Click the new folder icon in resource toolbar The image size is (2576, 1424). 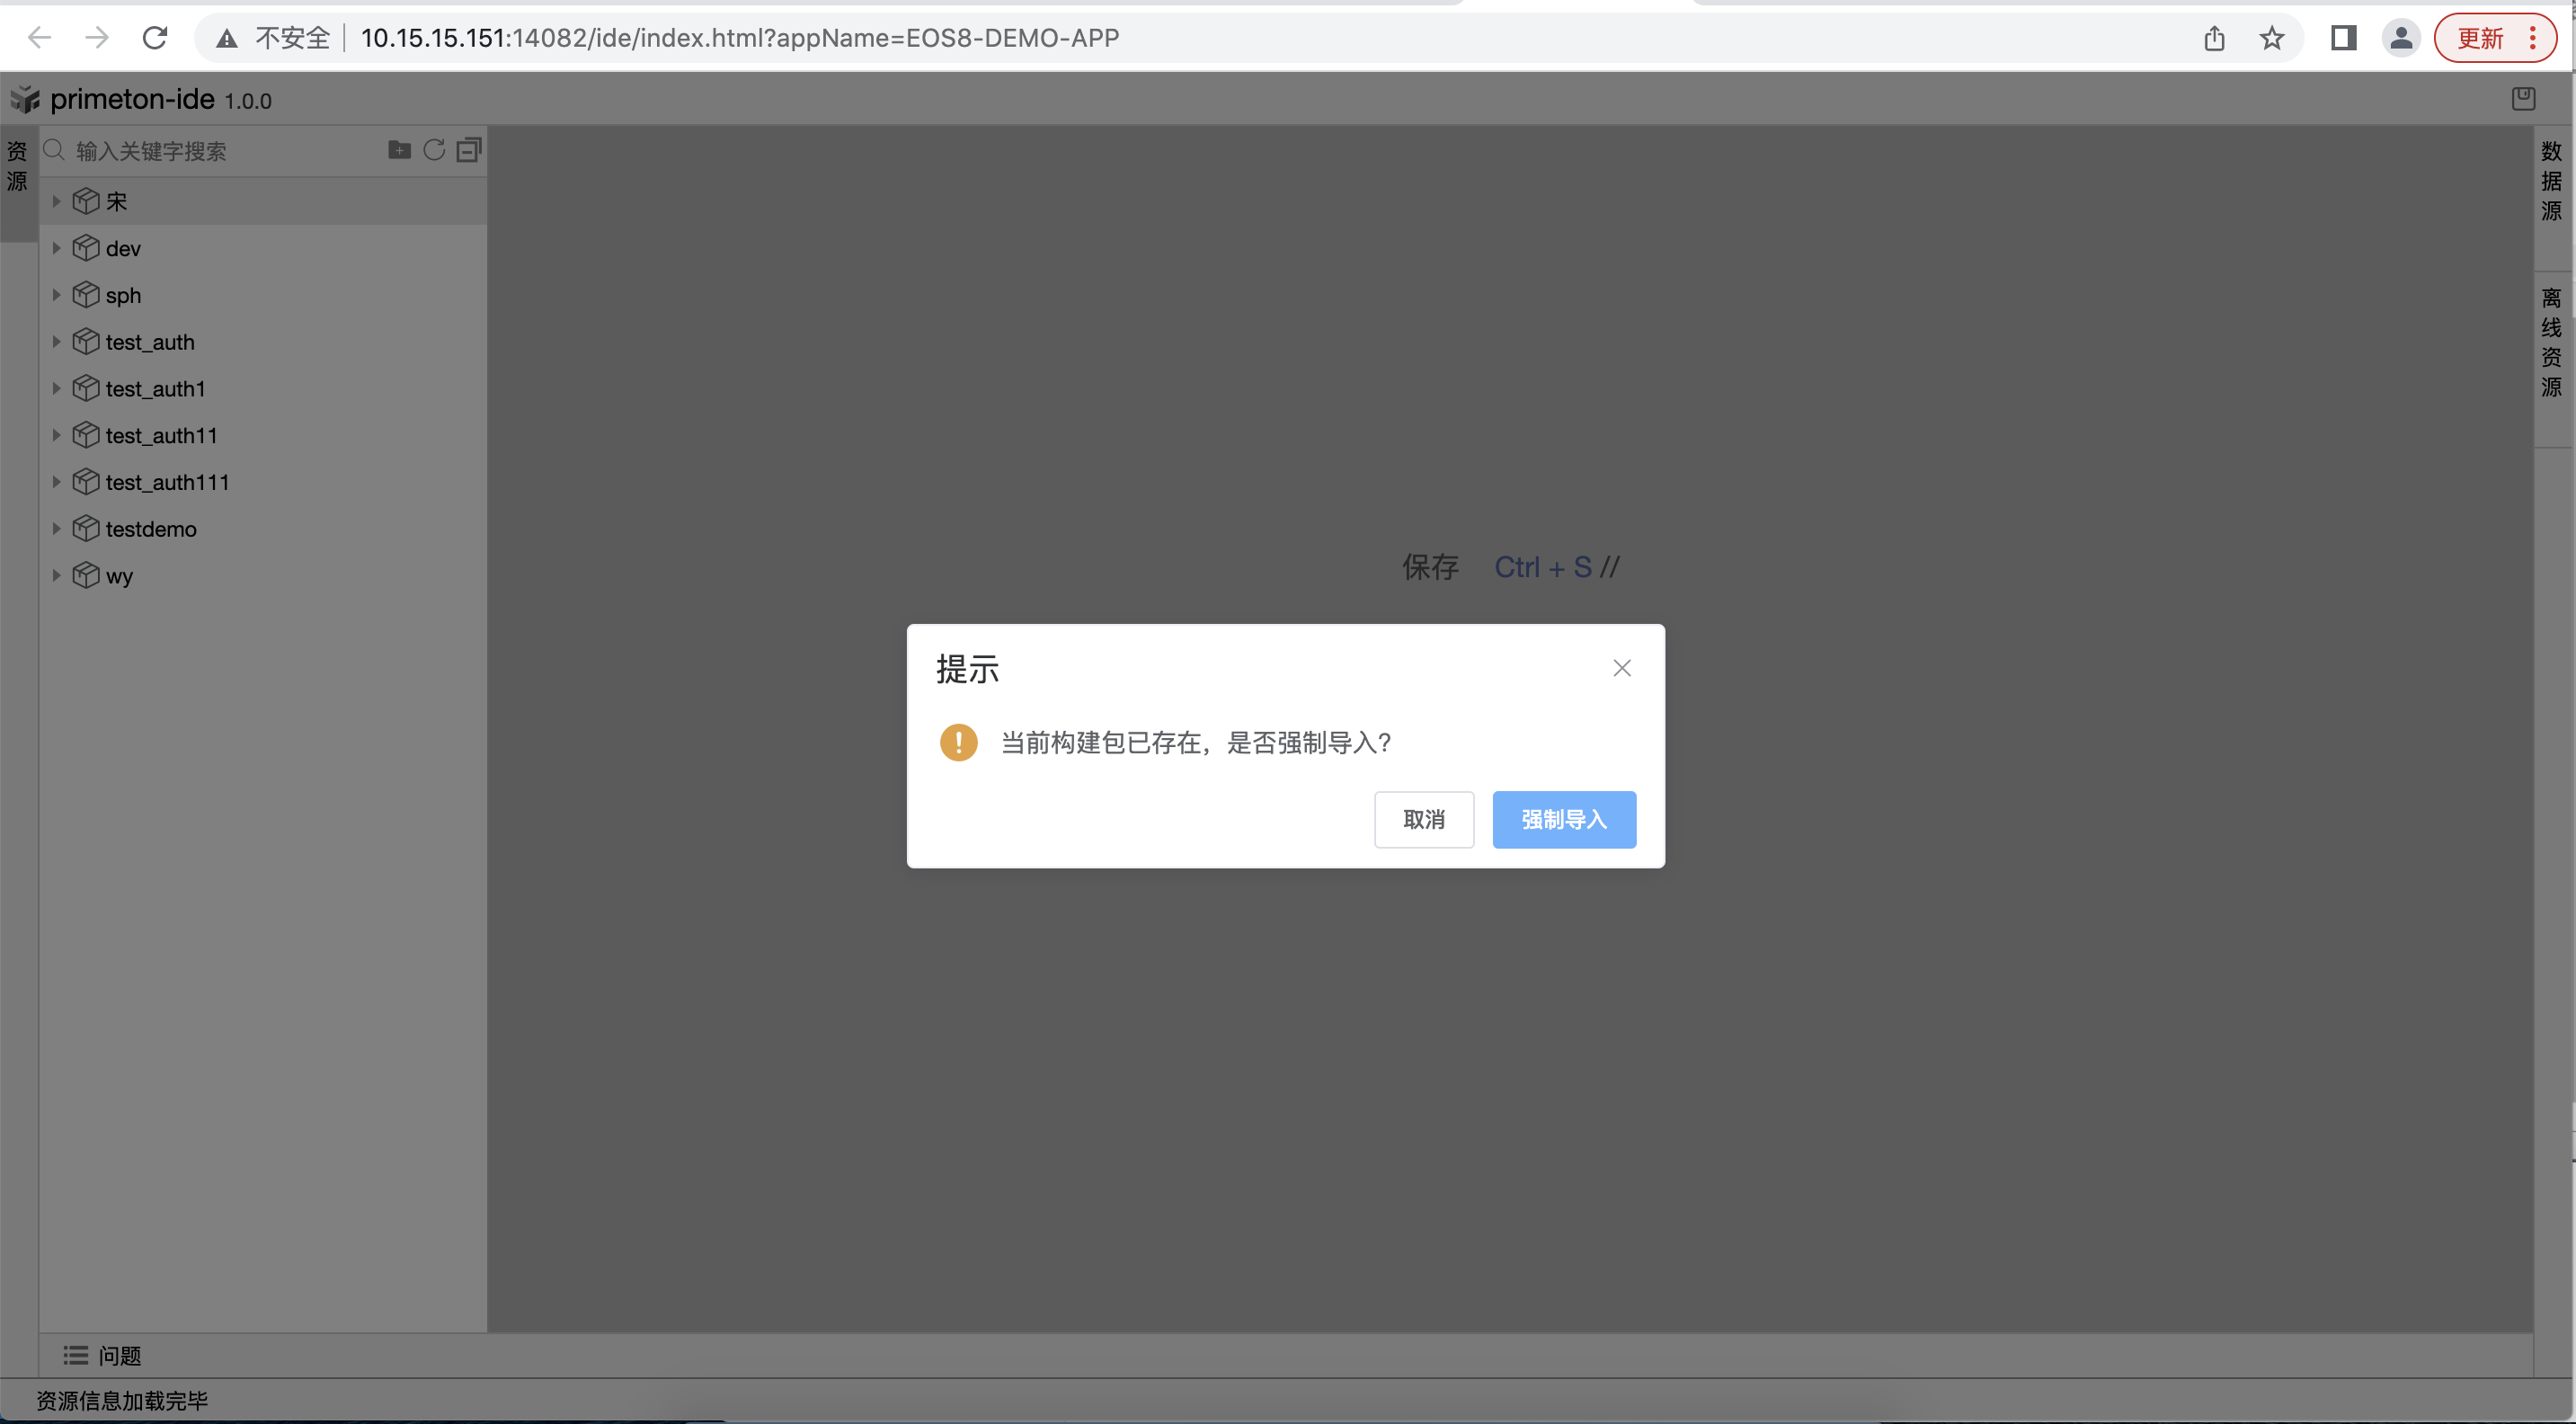tap(399, 150)
